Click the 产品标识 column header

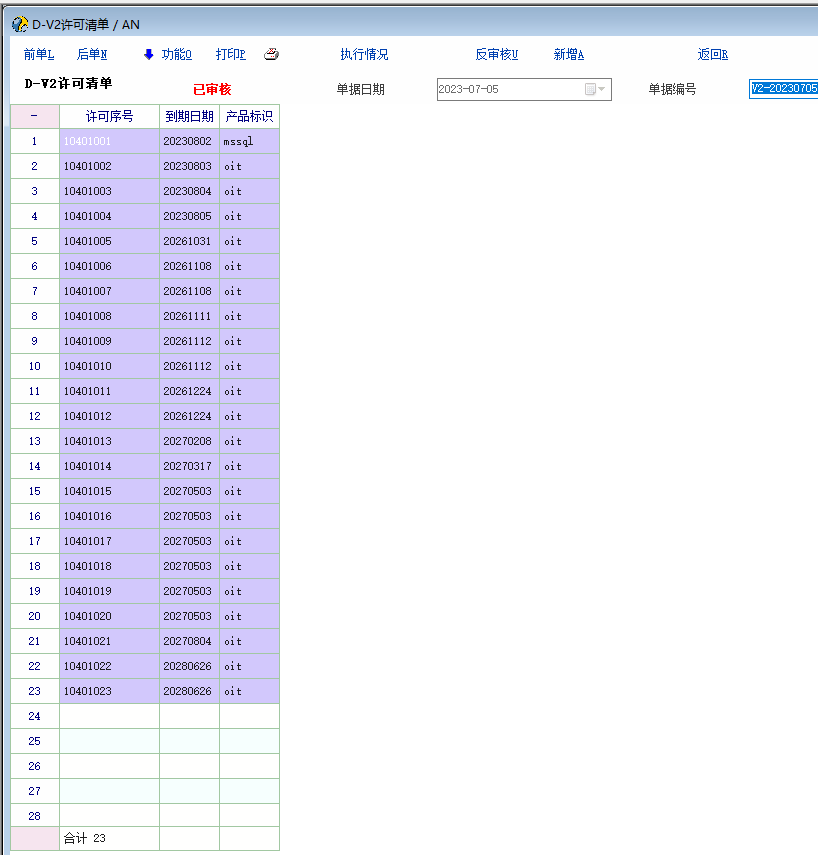249,117
